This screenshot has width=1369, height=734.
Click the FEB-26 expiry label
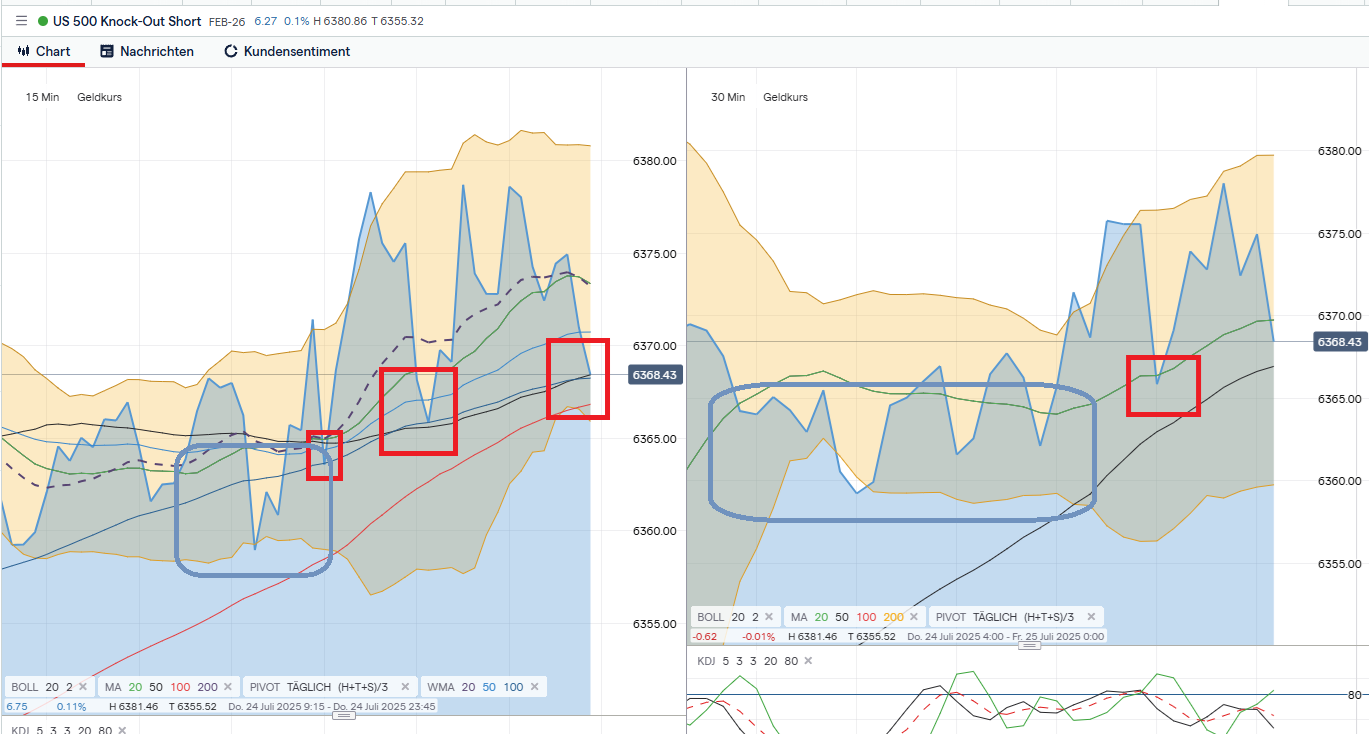[x=227, y=21]
